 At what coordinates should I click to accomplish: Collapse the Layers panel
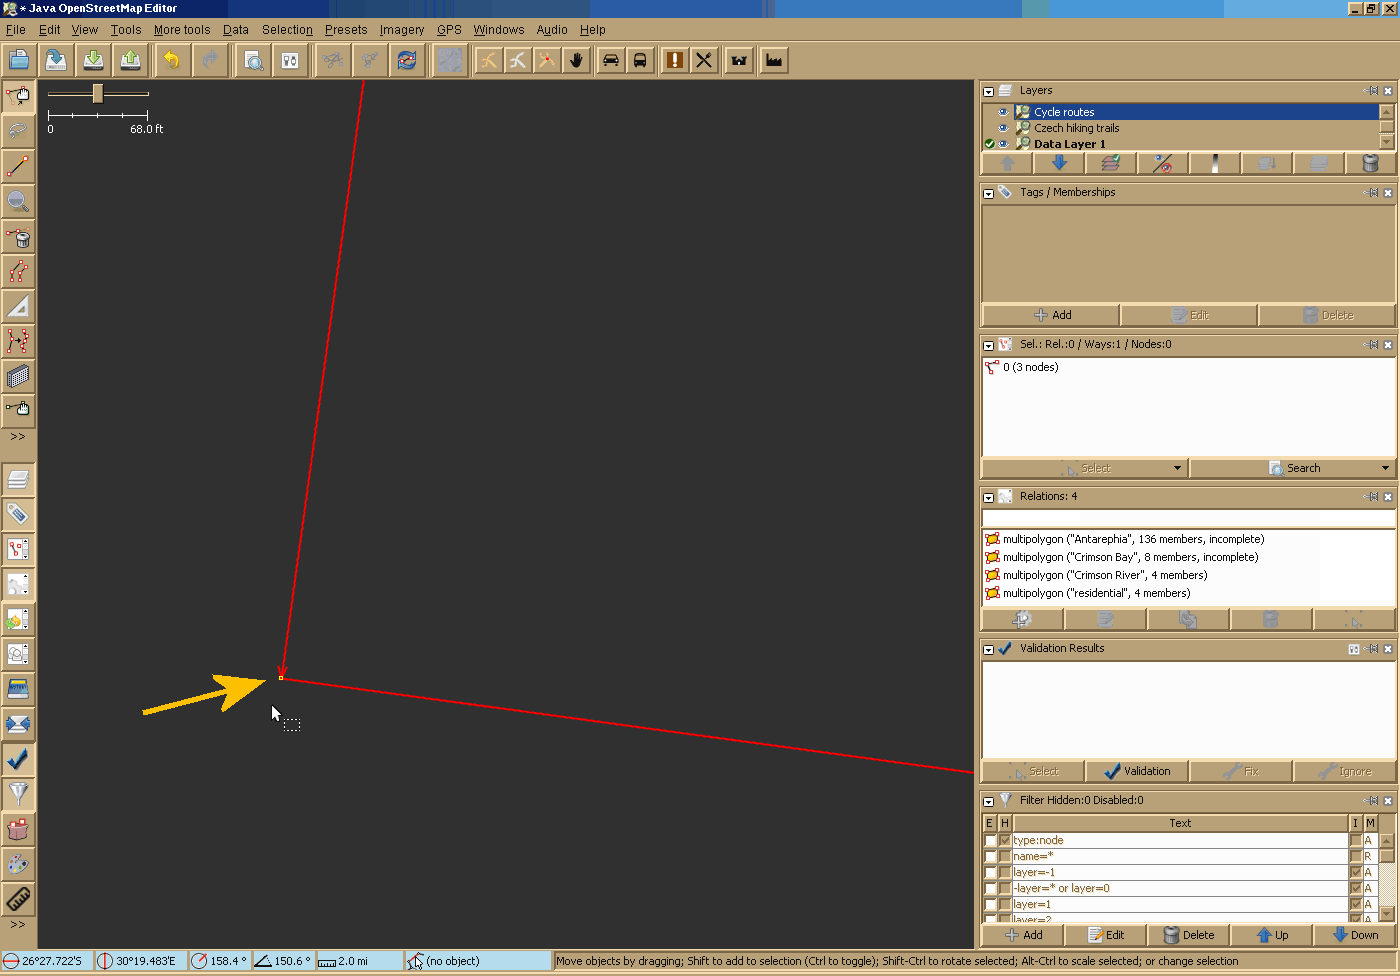click(988, 91)
